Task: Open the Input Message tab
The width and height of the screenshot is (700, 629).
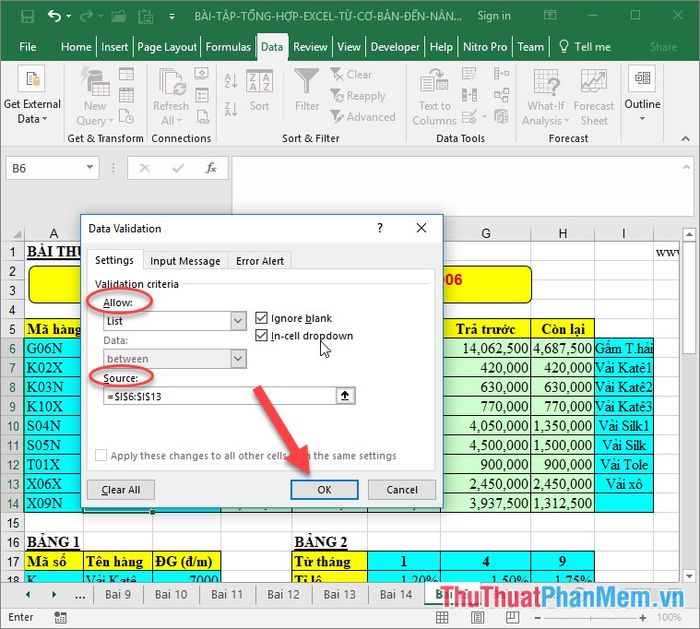Action: (185, 261)
